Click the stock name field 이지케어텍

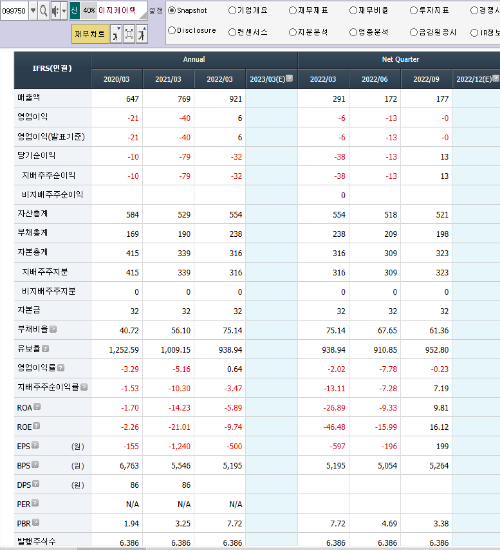tap(117, 11)
